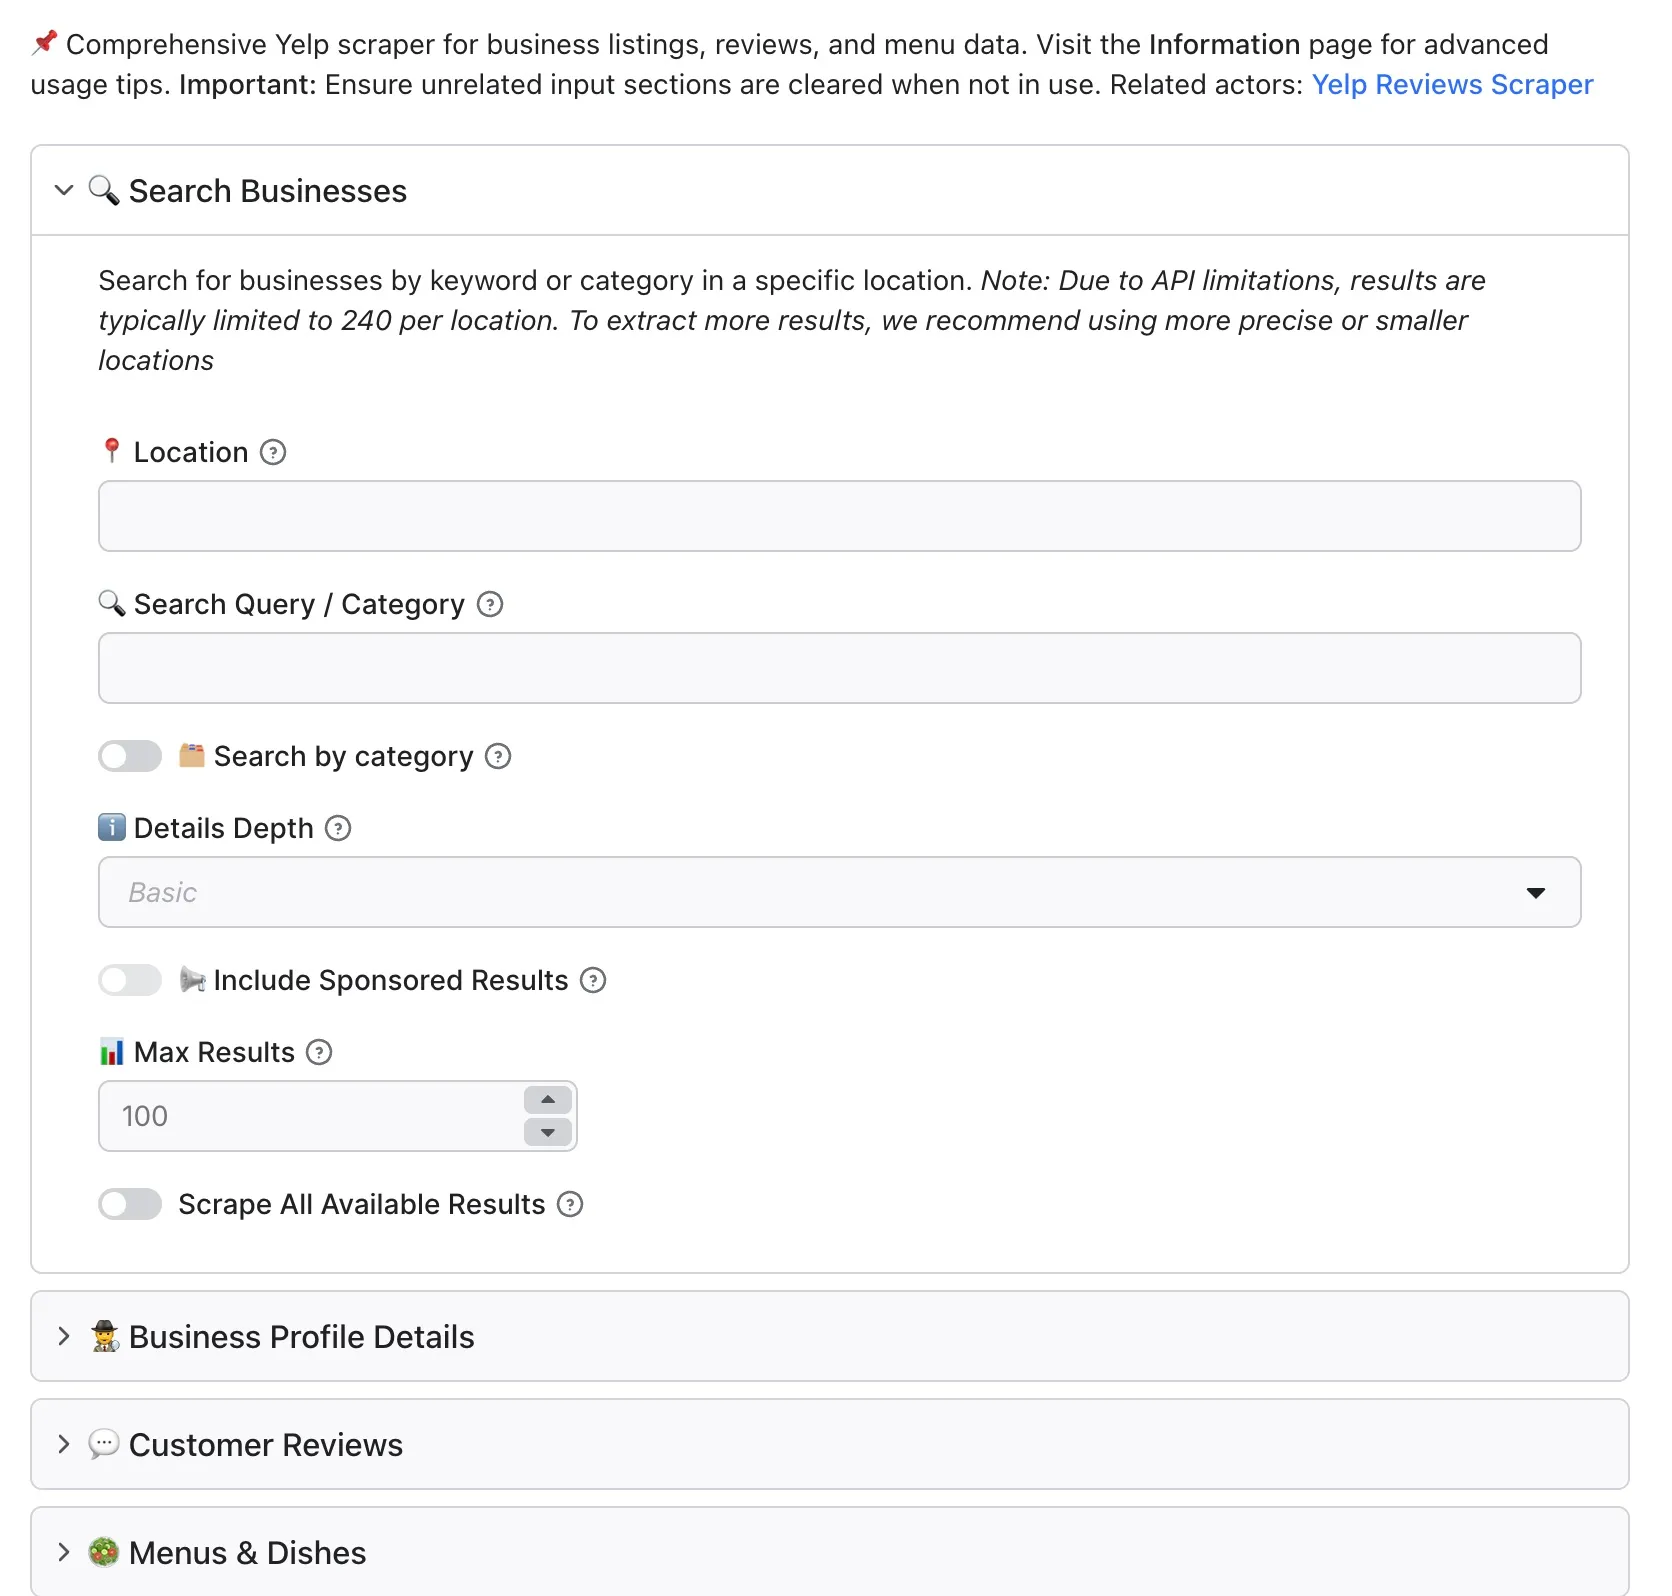
Task: Expand the Customer Reviews section
Action: pos(830,1444)
